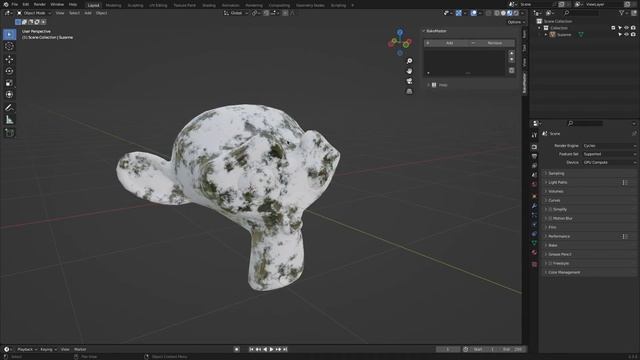This screenshot has height=360, width=640.
Task: Expand the Light Paths panel
Action: [x=590, y=182]
